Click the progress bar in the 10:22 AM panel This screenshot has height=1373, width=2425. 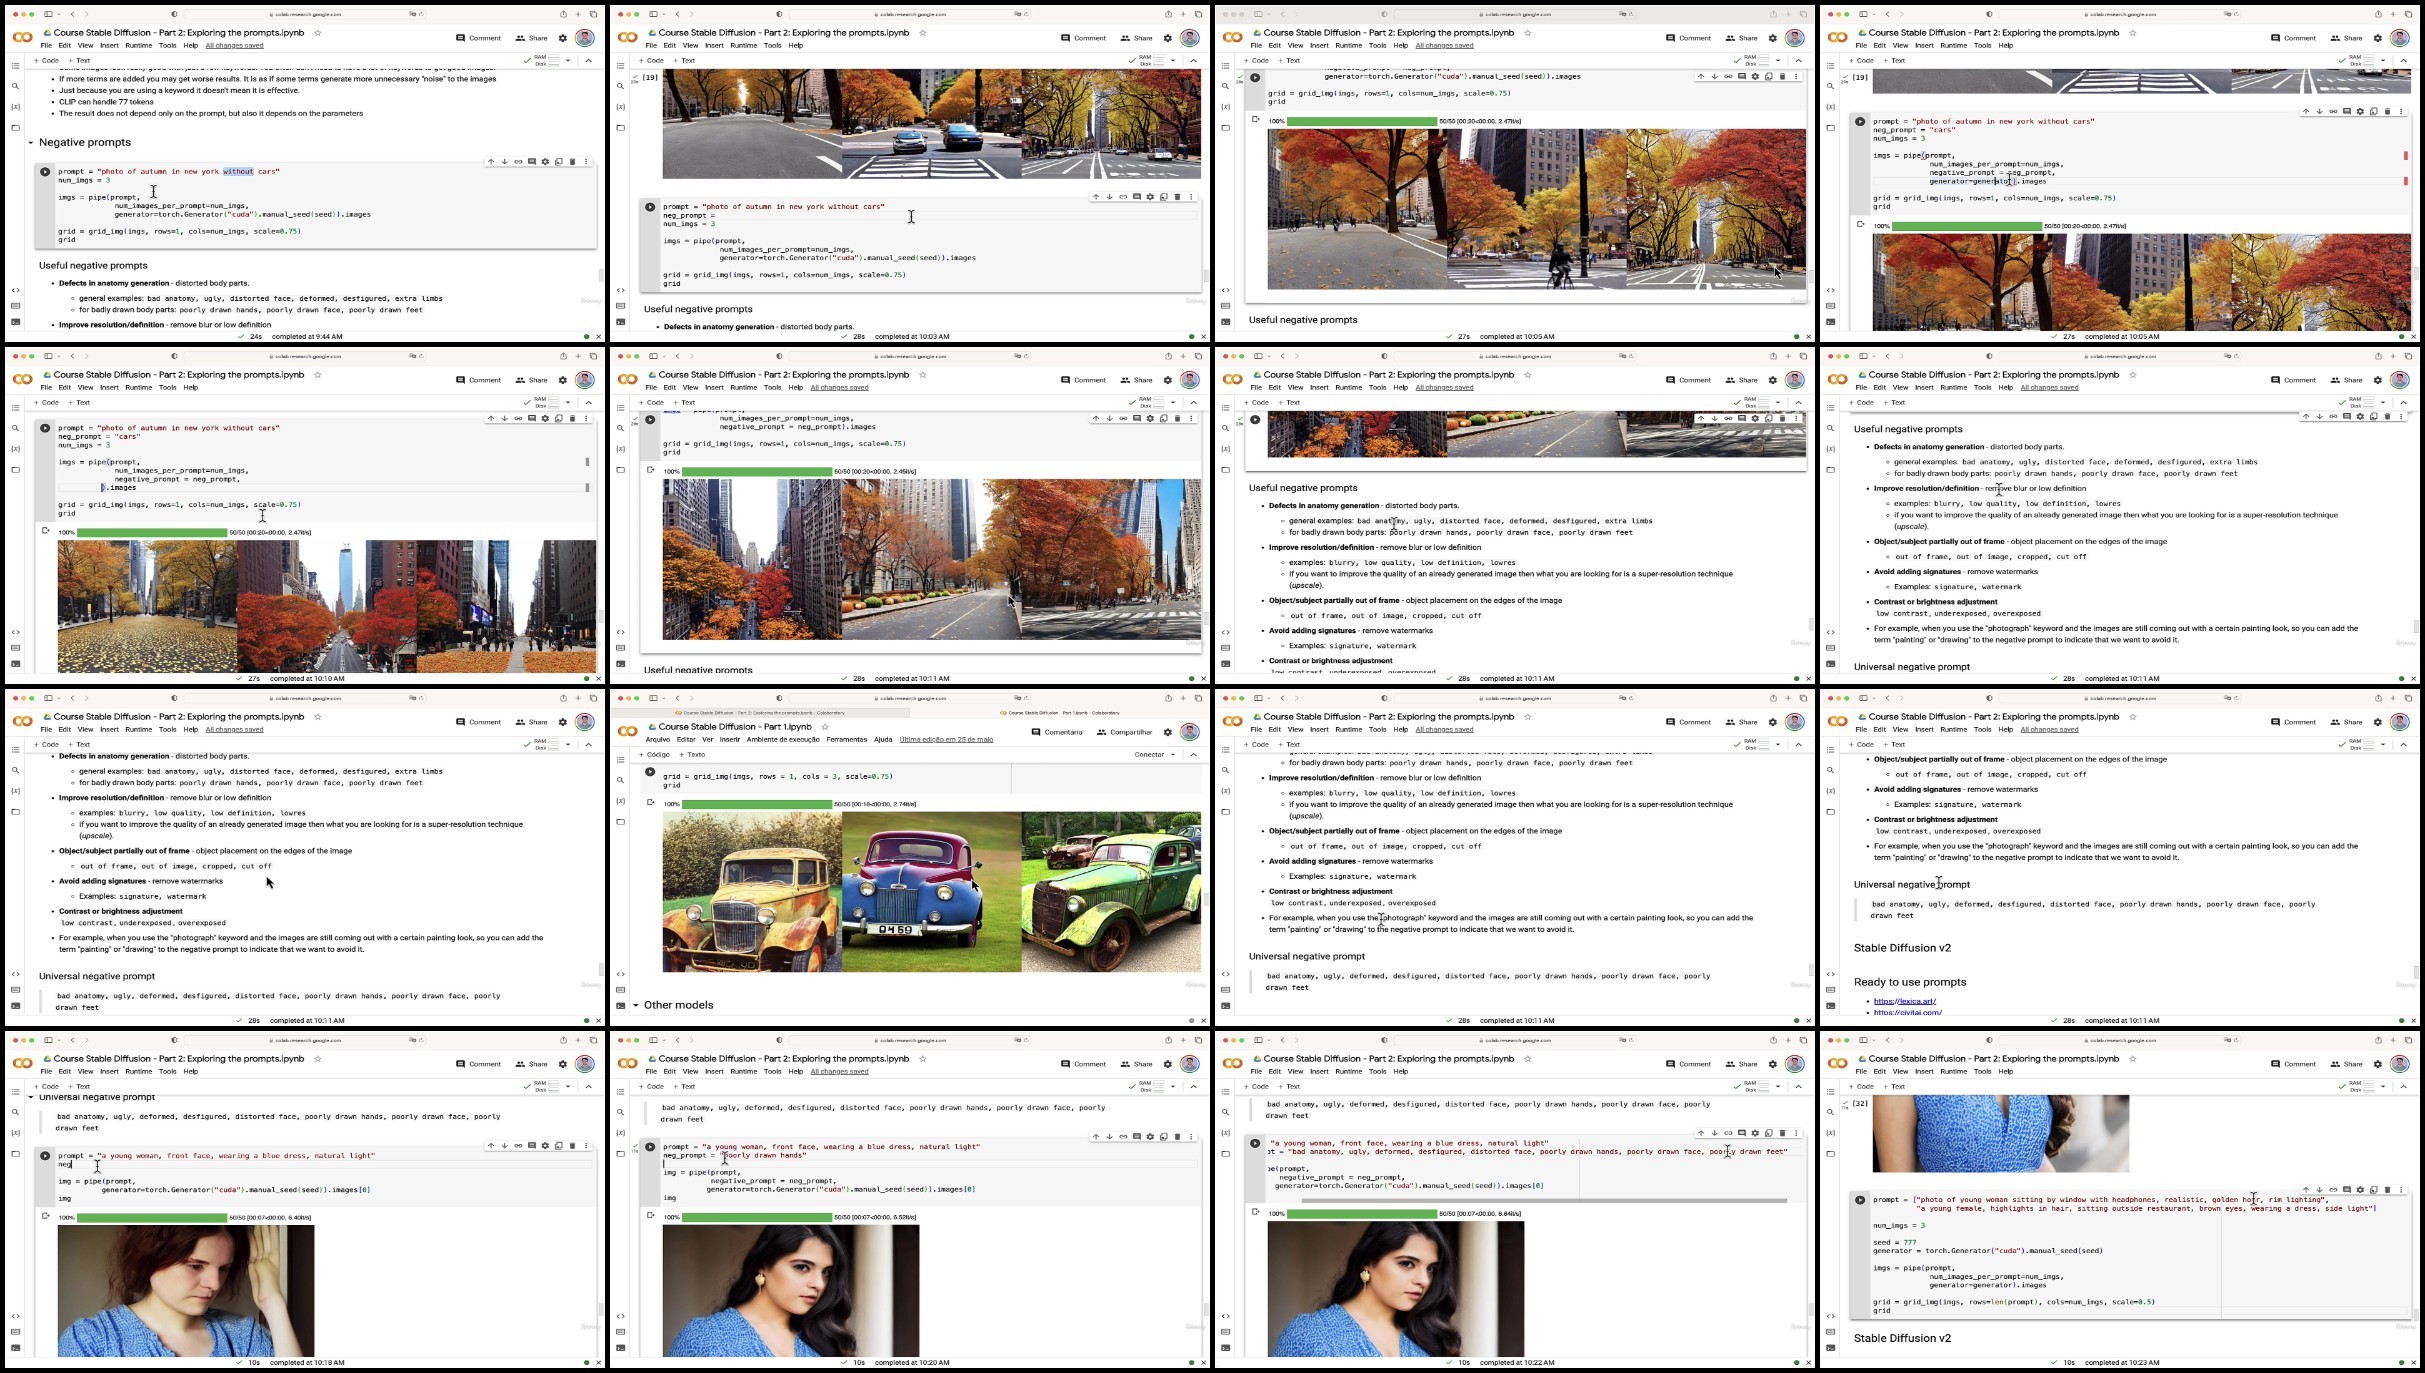point(1362,1214)
